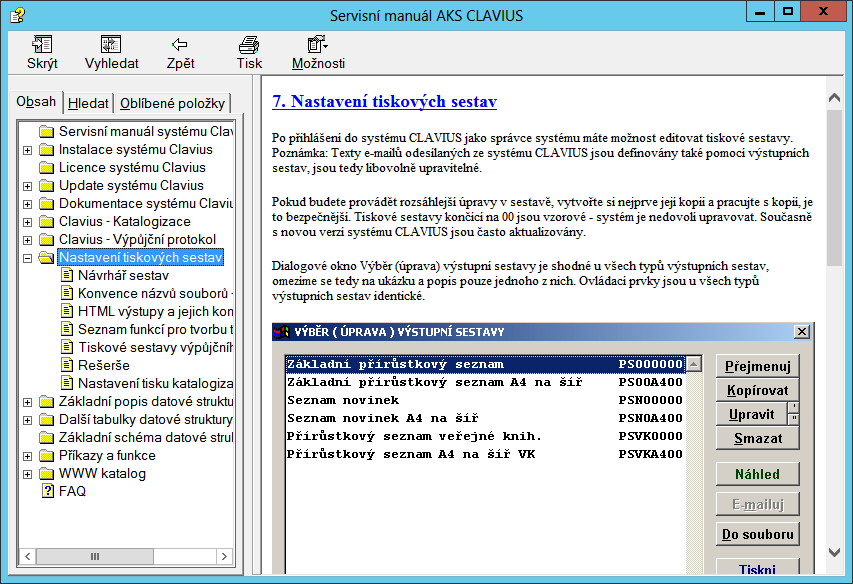Viewport: 853px width, 584px height.
Task: Select the Návrhář sestav page icon
Action: [67, 275]
